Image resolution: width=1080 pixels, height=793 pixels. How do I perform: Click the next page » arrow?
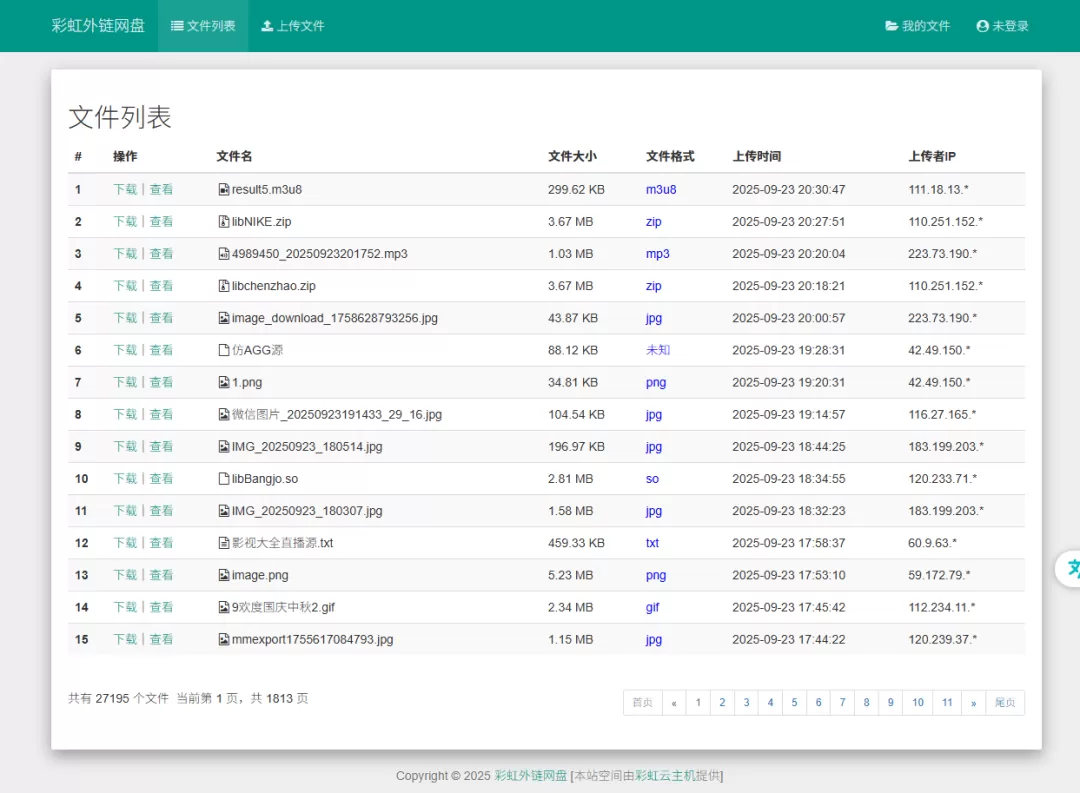973,703
